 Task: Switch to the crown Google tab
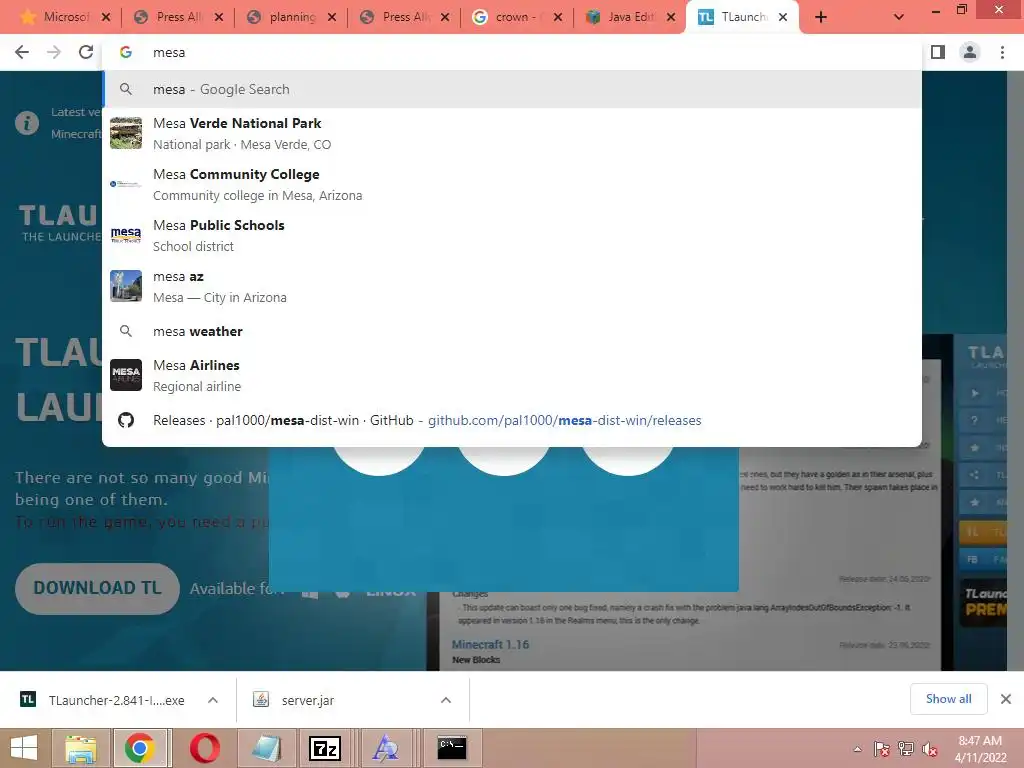click(518, 17)
